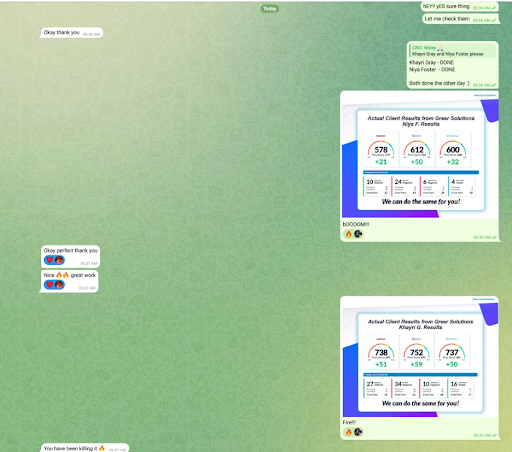Click the reactor avatar next to the Fire!!! fire
The image size is (512, 452).
358,432
